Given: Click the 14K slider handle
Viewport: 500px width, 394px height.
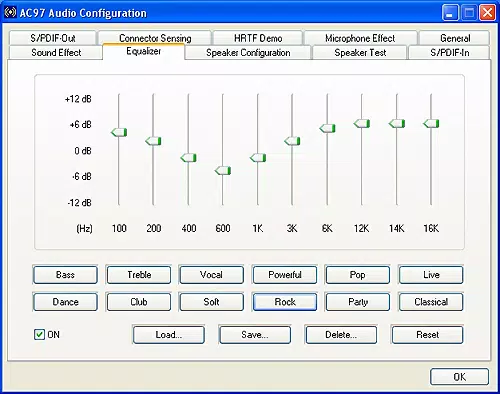Looking at the screenshot, I should tap(397, 124).
